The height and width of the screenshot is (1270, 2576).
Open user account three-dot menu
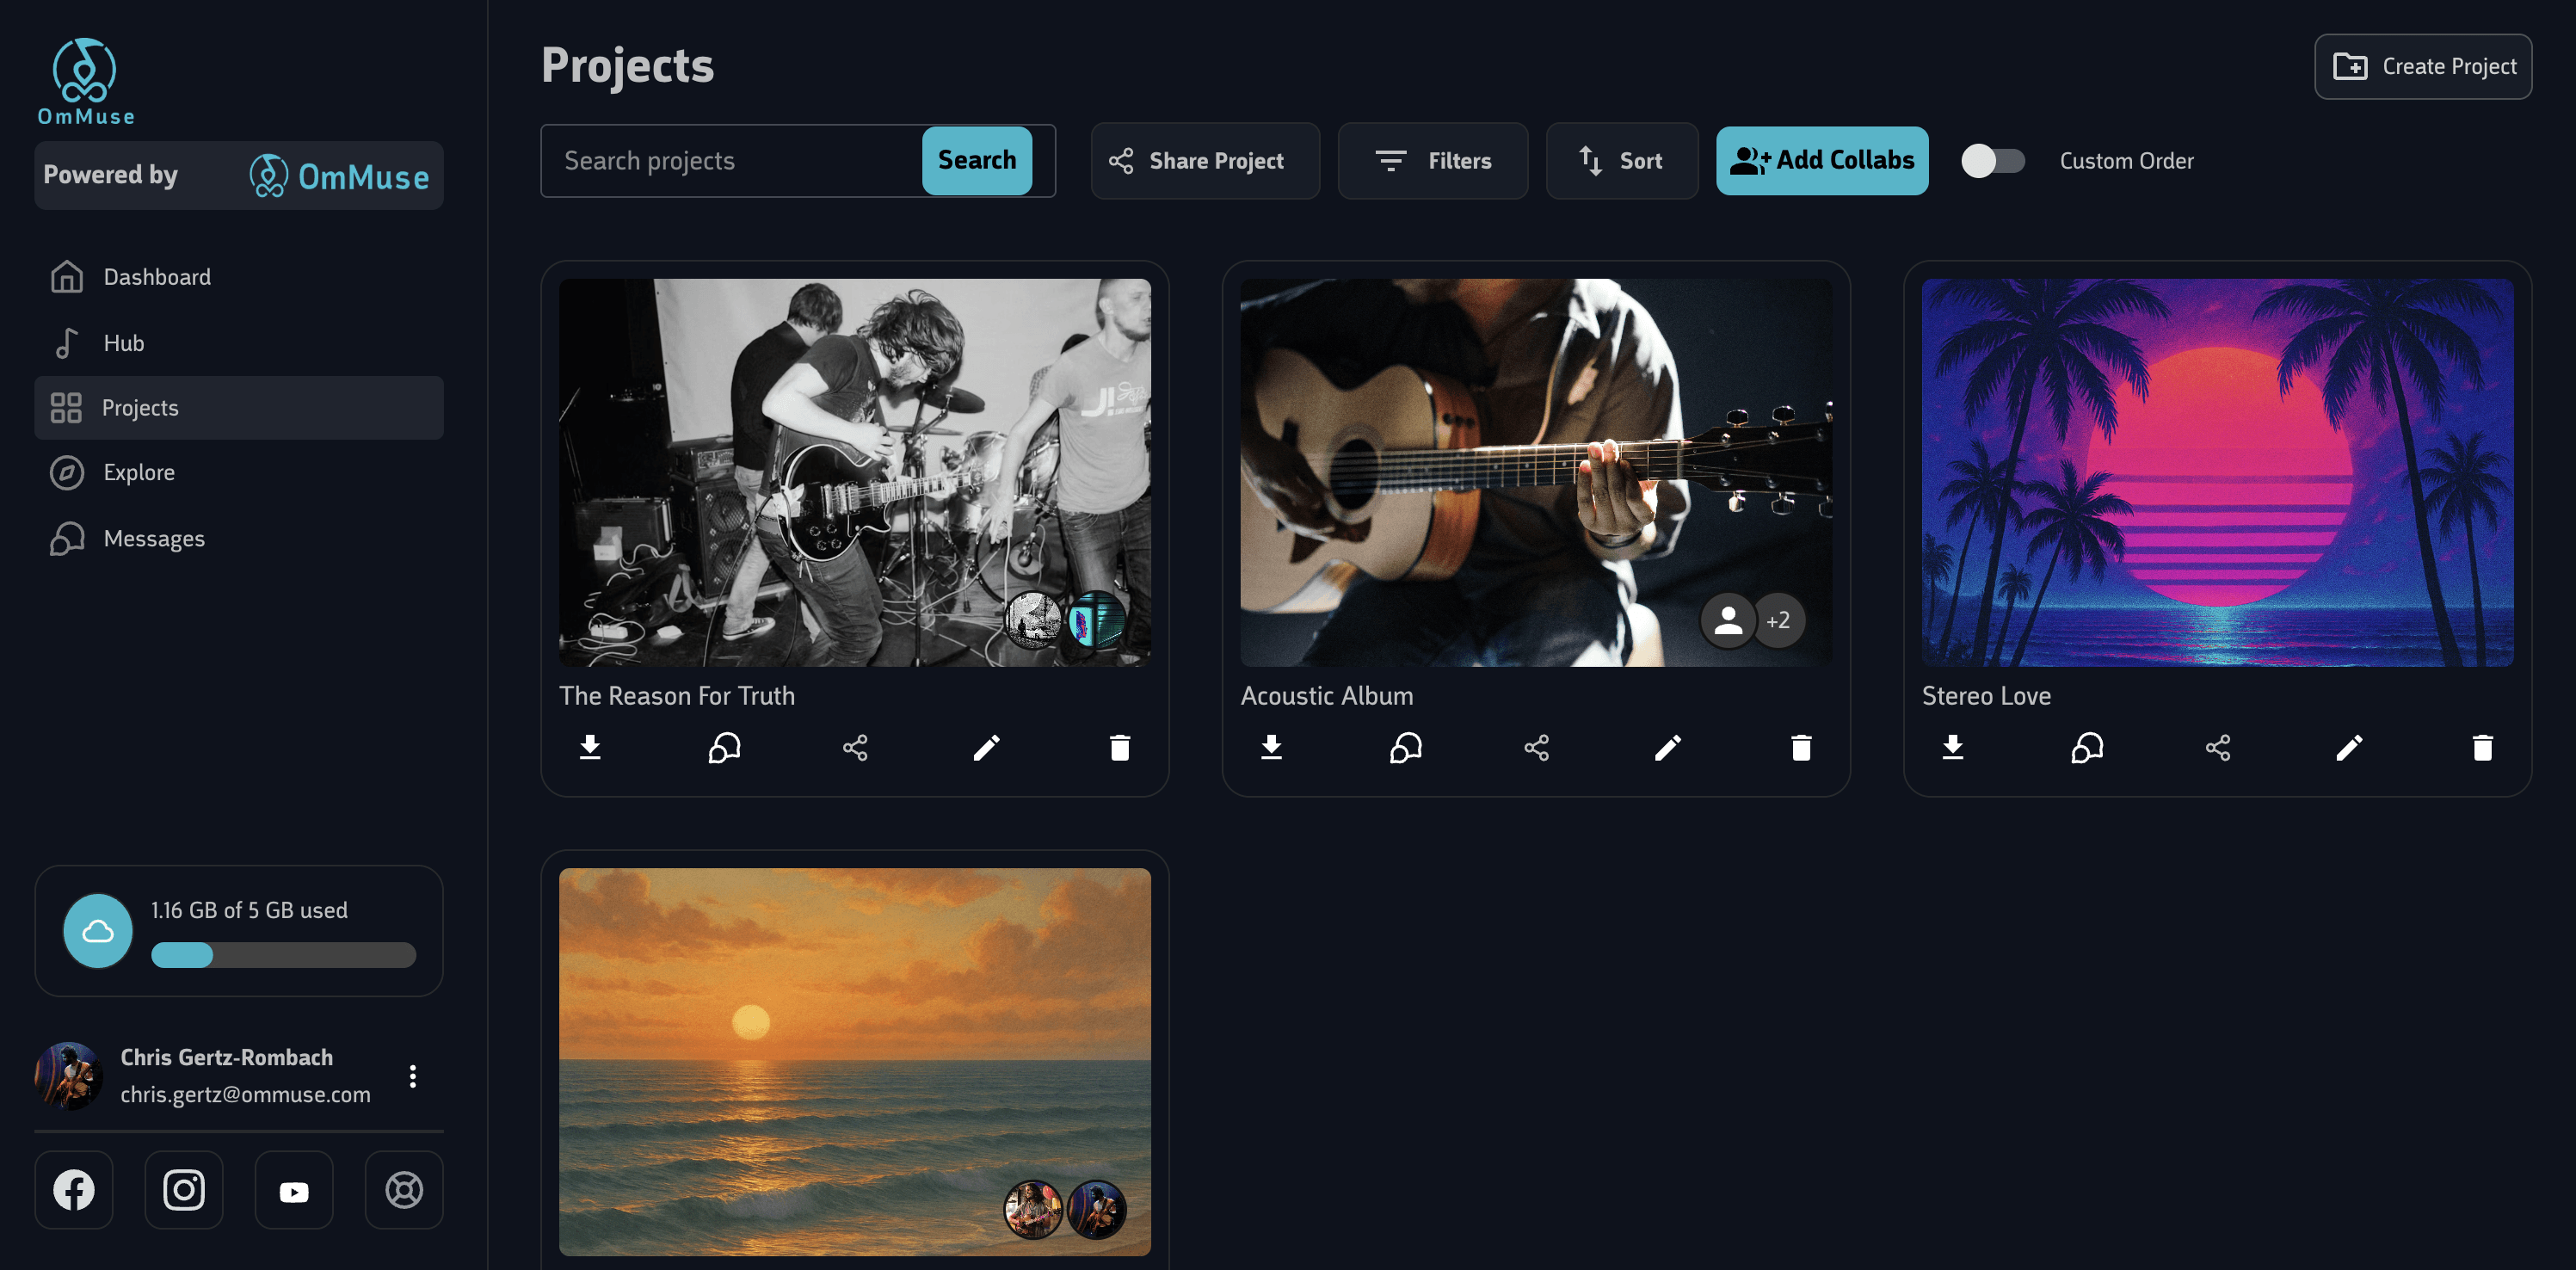pyautogui.click(x=413, y=1076)
